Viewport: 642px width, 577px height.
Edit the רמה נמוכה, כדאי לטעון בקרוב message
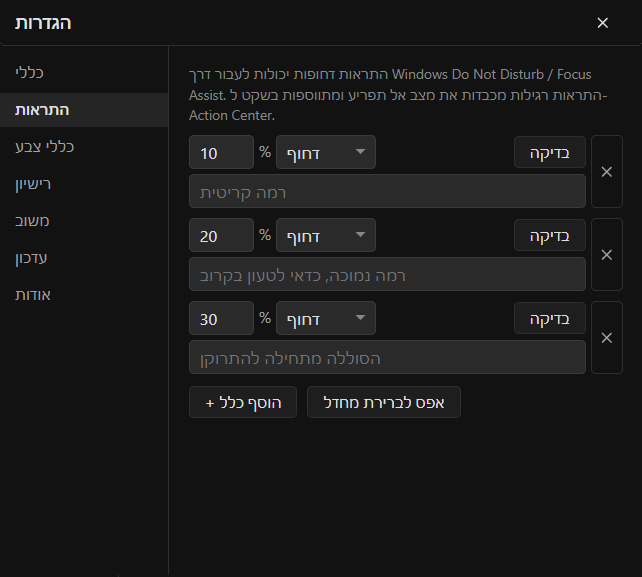pos(387,274)
